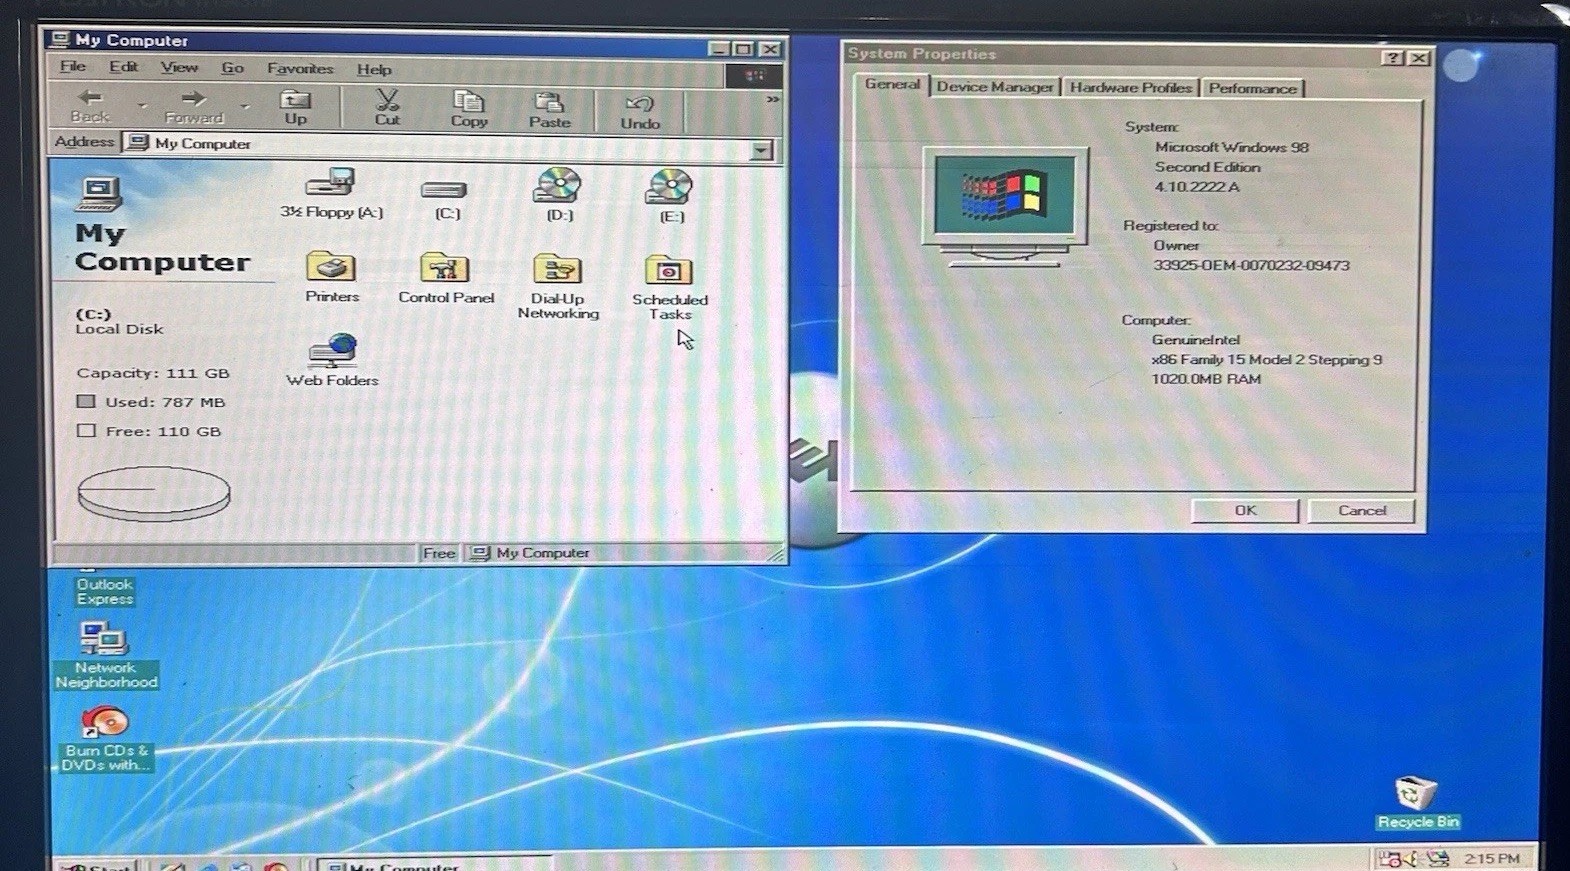Image resolution: width=1570 pixels, height=871 pixels.
Task: Select the (E:) disc drive icon
Action: (x=670, y=187)
